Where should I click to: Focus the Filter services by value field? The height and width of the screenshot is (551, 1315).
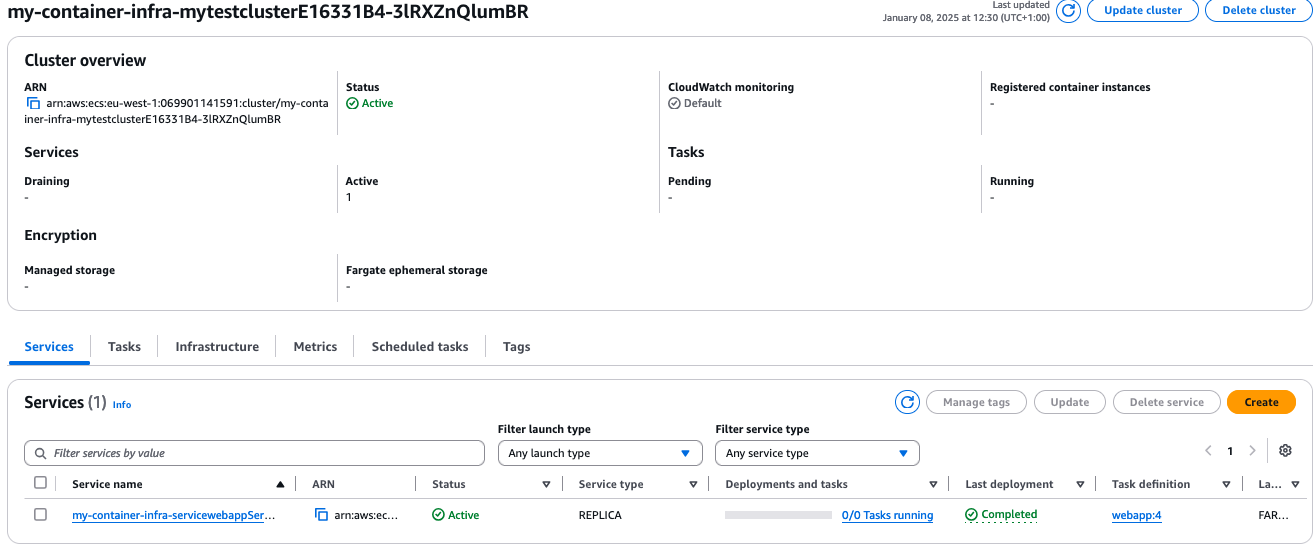255,453
